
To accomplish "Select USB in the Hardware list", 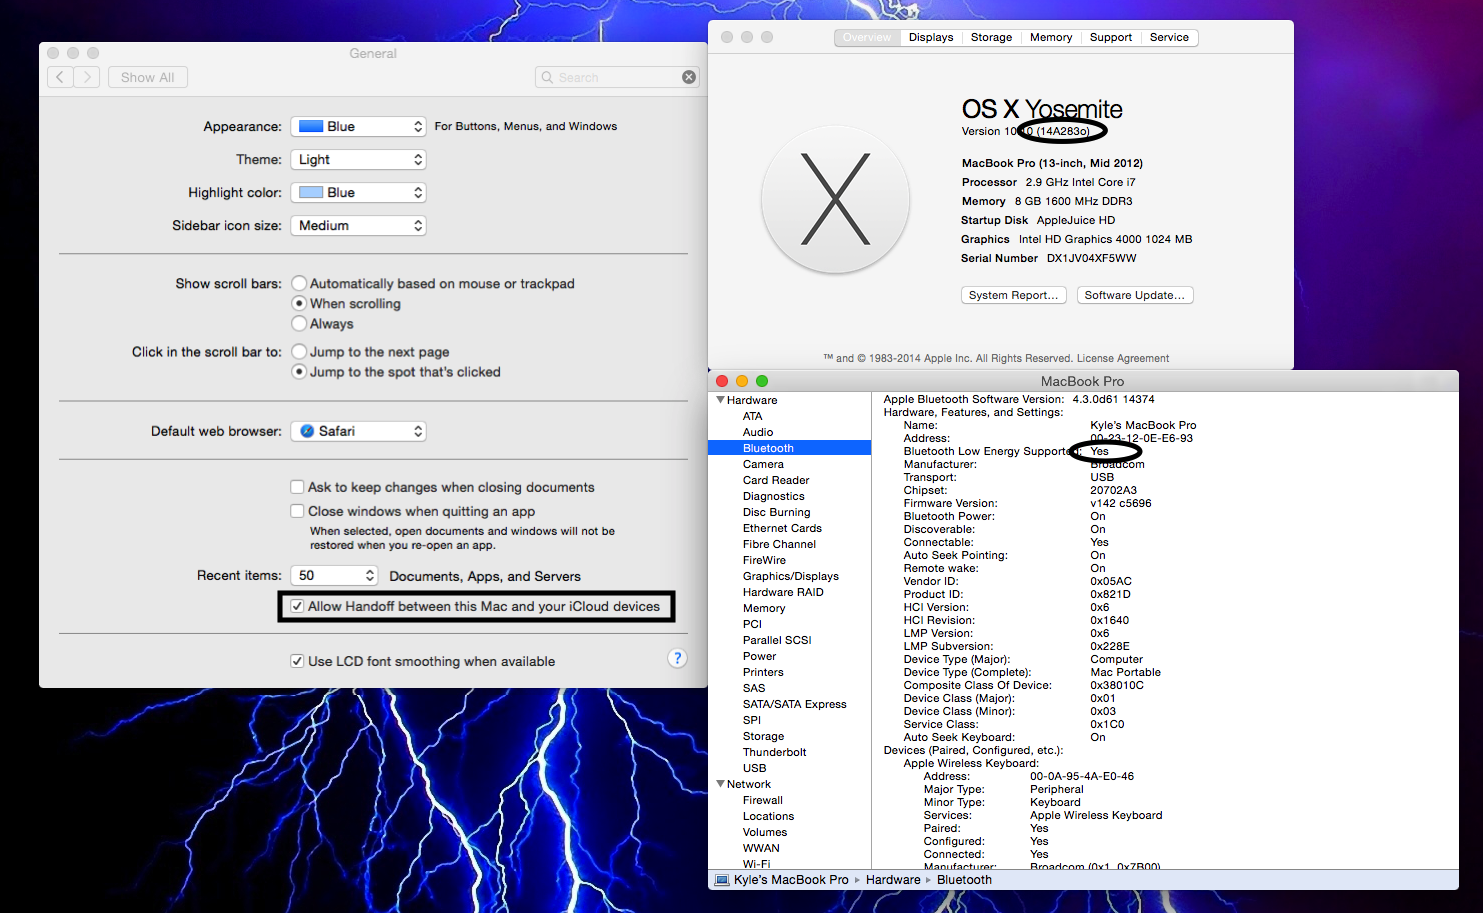I will tap(754, 768).
